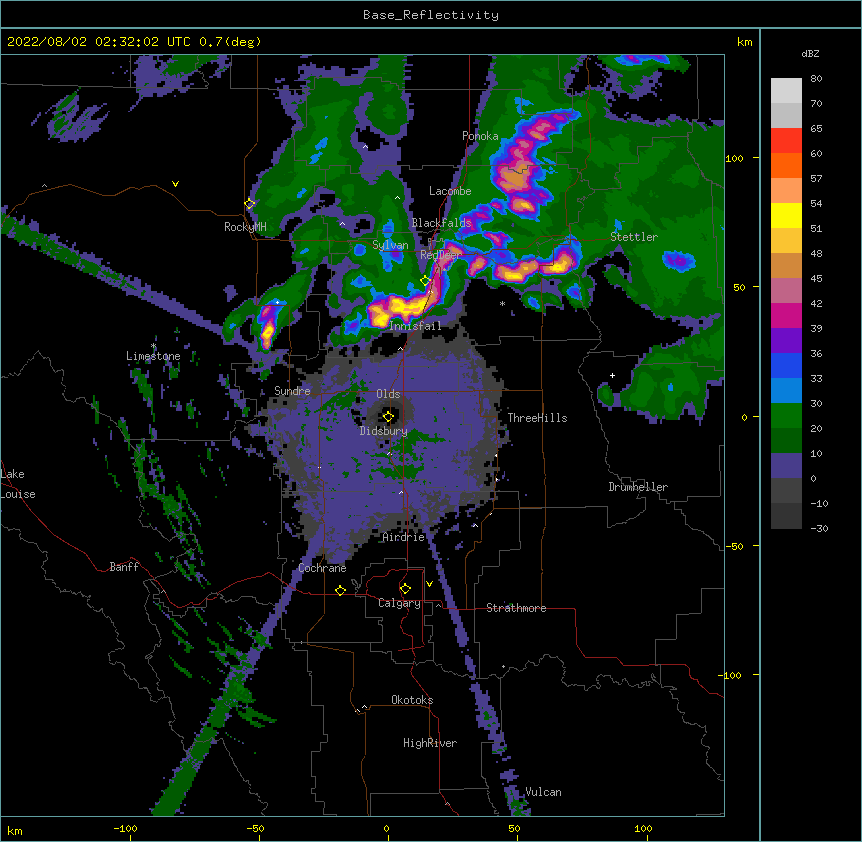The height and width of the screenshot is (842, 862).
Task: Click the 0 tick on bottom axis
Action: 386,828
